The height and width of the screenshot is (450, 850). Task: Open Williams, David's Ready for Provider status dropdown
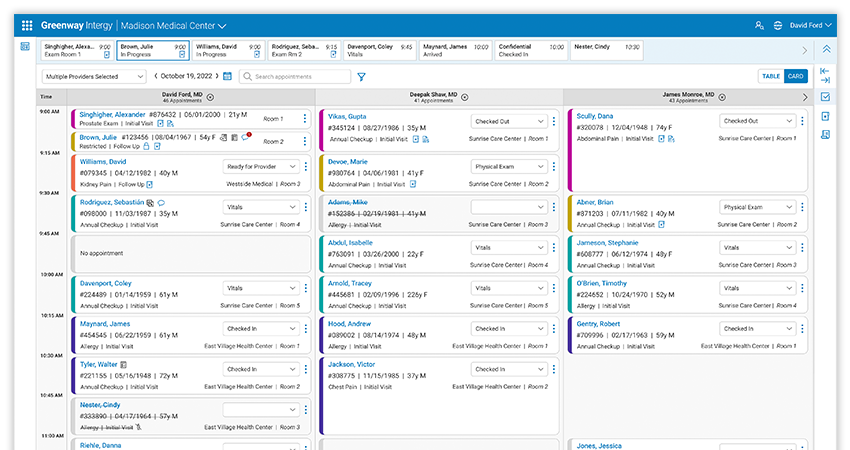(260, 167)
